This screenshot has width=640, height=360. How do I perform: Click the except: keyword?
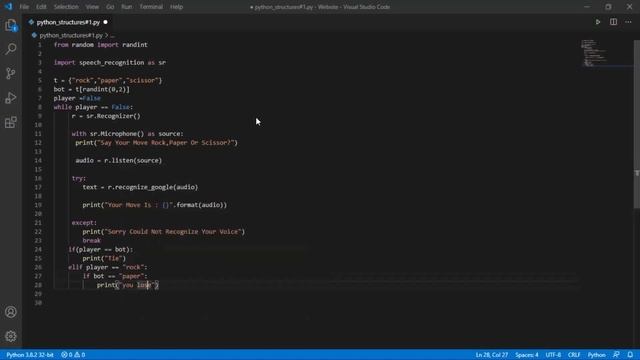tap(84, 223)
